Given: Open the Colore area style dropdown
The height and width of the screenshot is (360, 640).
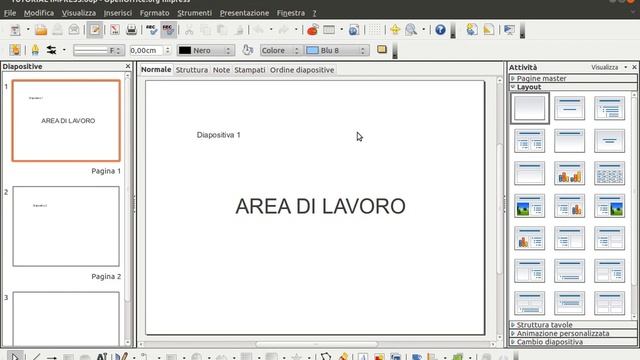Looking at the screenshot, I should pos(281,50).
